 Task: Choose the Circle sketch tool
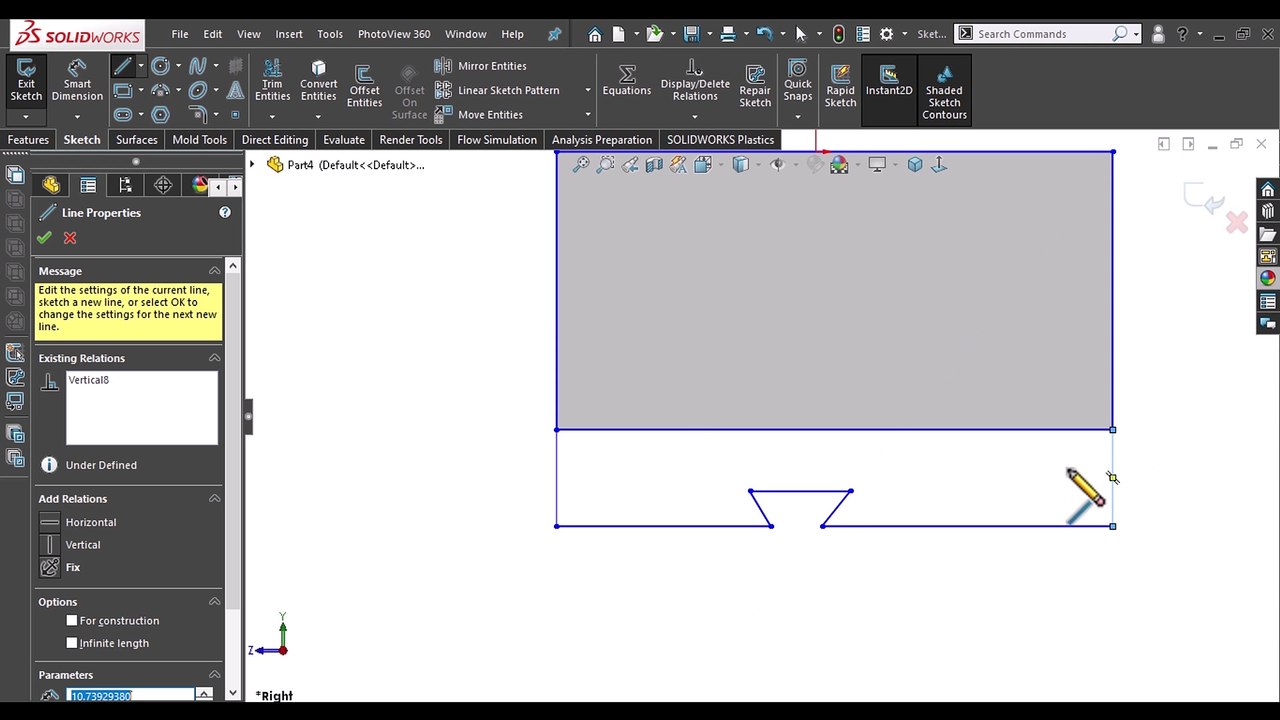tap(160, 67)
